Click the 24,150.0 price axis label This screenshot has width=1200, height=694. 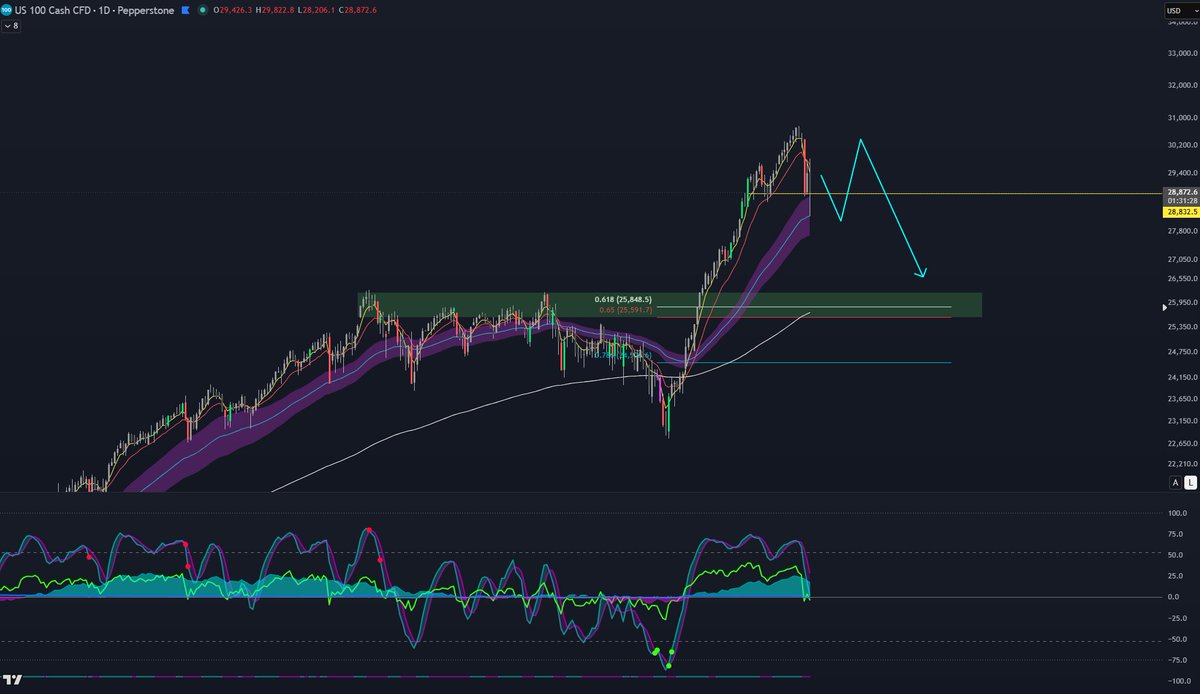[1181, 377]
